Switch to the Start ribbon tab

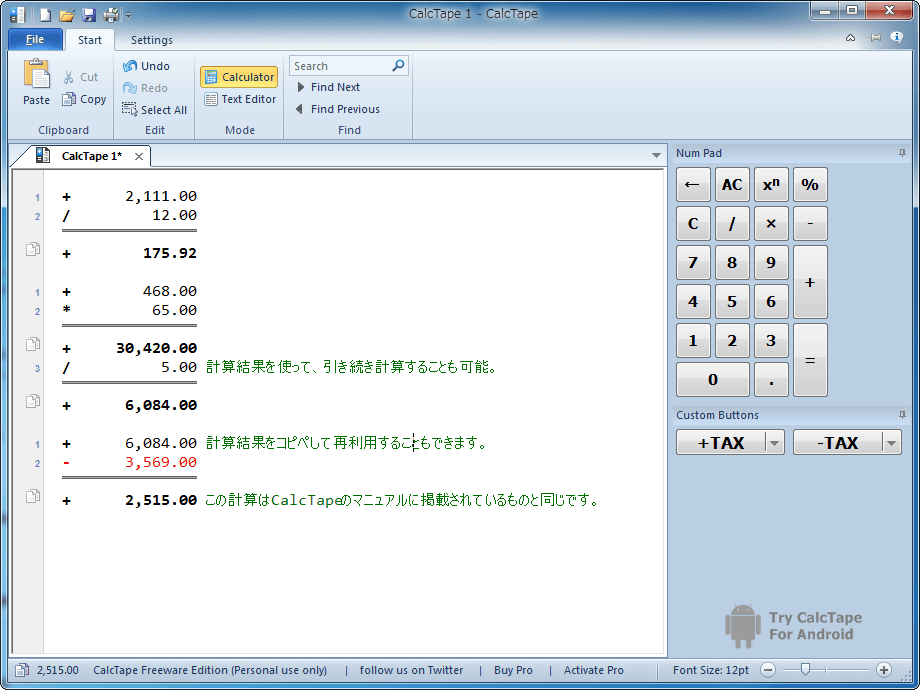[90, 40]
